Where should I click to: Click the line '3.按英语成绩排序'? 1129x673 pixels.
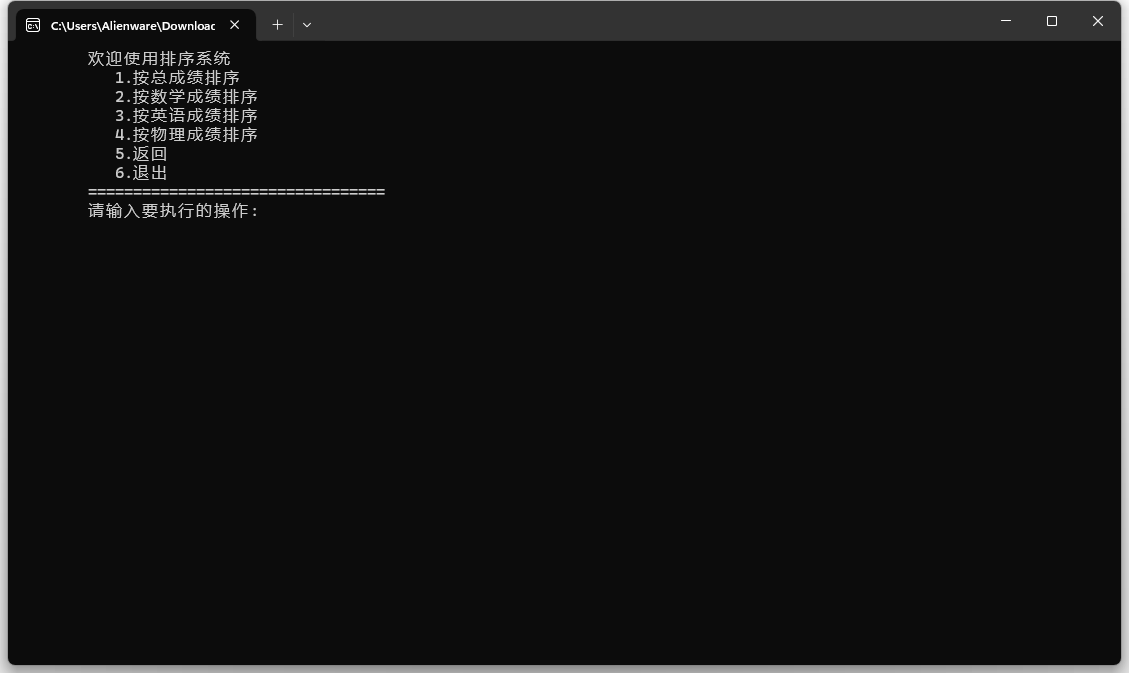[186, 115]
